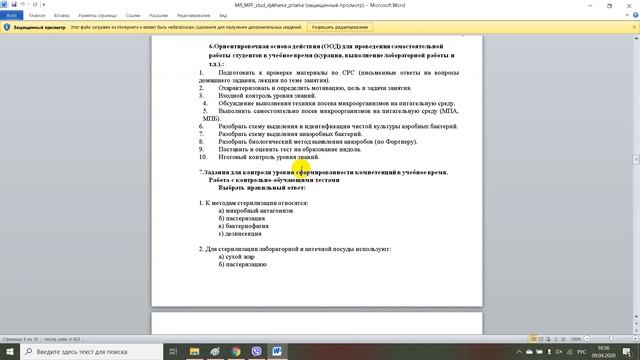Close the protected view message bar
This screenshot has height=360, width=640.
pos(634,27)
